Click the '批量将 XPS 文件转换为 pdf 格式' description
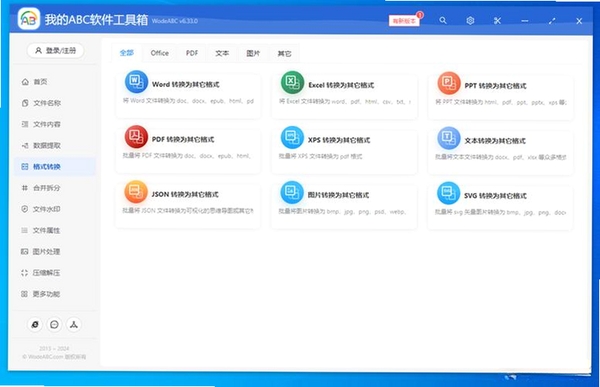Viewport: 600px width, 387px height. pos(321,156)
